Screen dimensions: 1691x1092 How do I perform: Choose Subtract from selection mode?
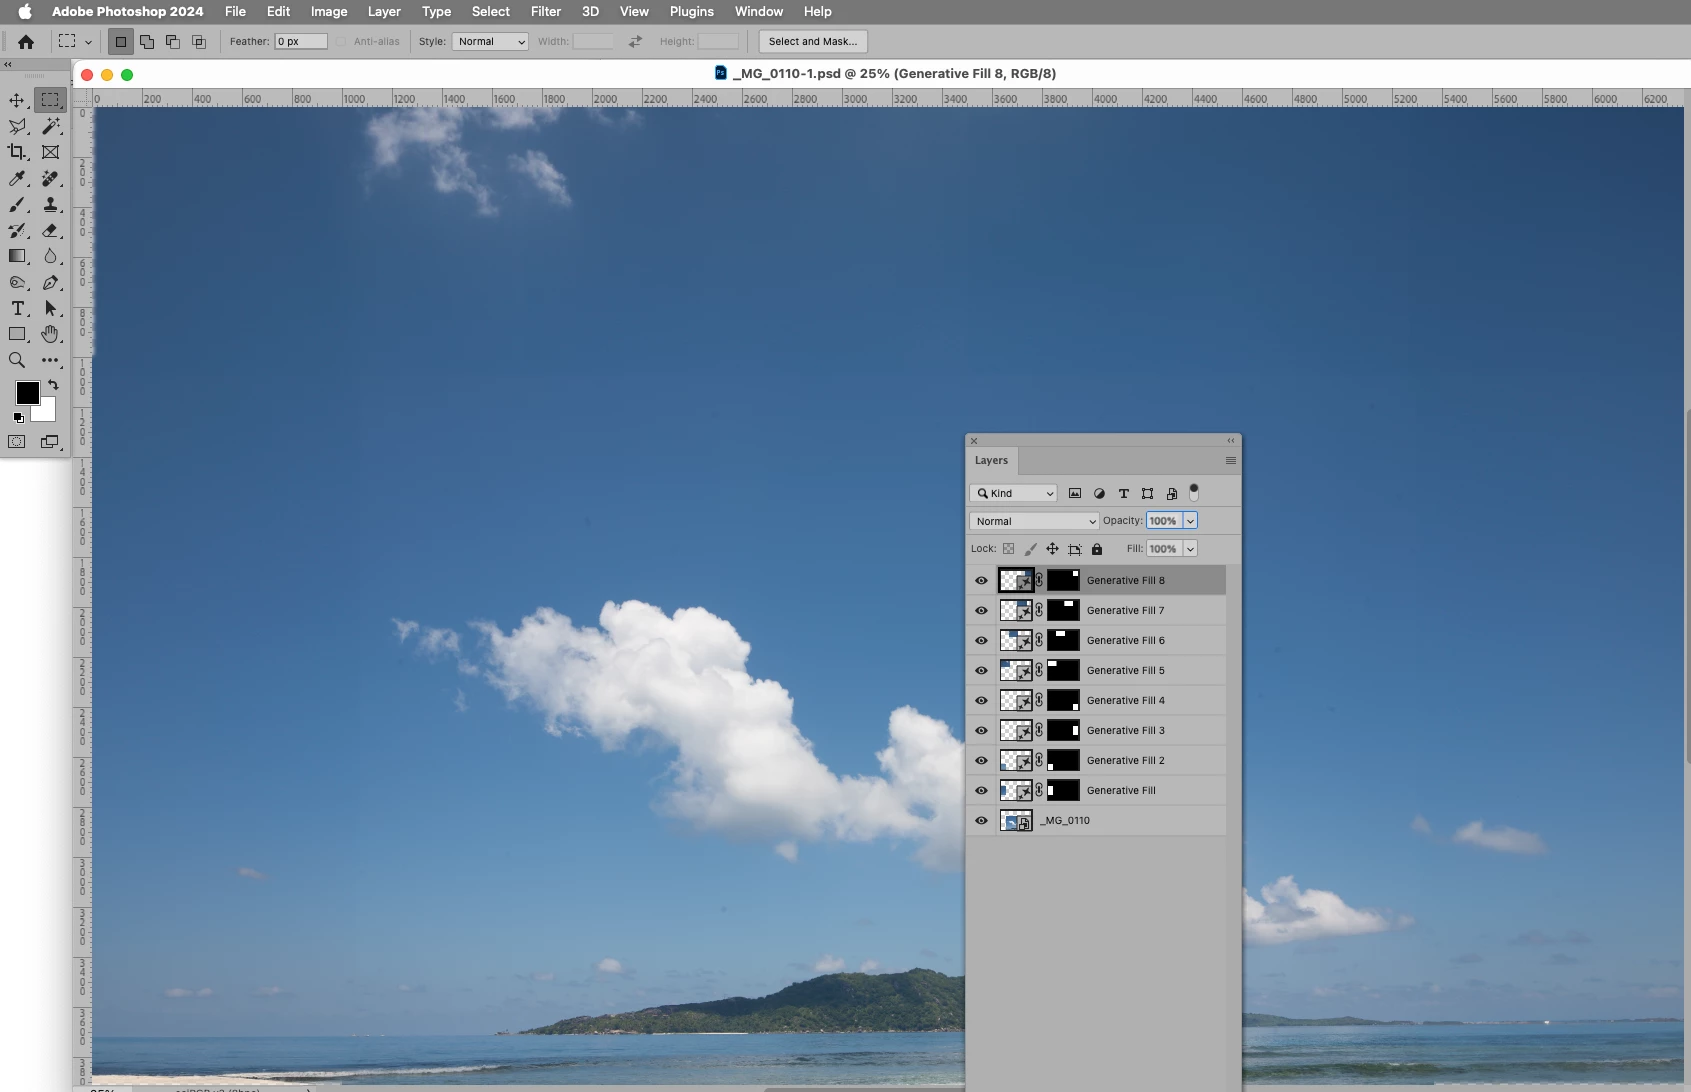173,41
